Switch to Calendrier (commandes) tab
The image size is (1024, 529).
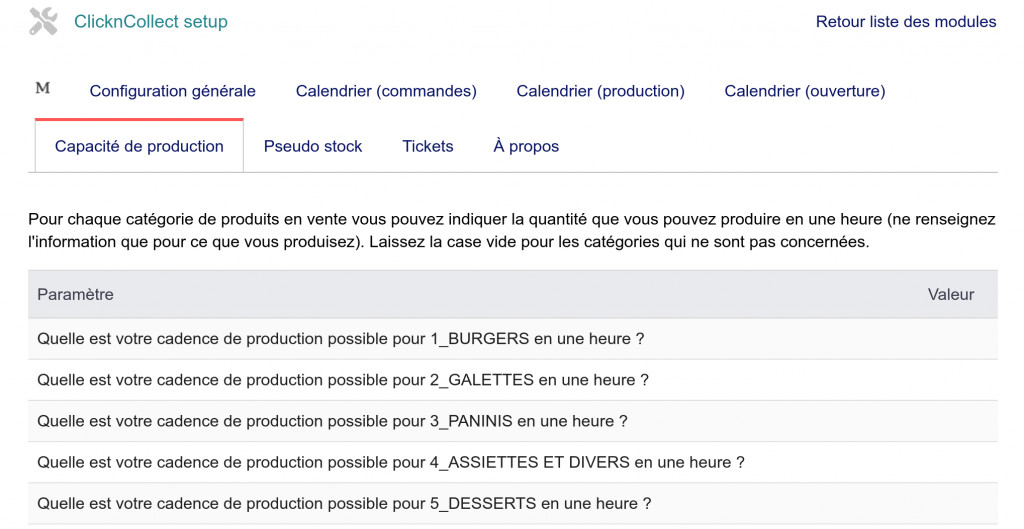tap(386, 91)
